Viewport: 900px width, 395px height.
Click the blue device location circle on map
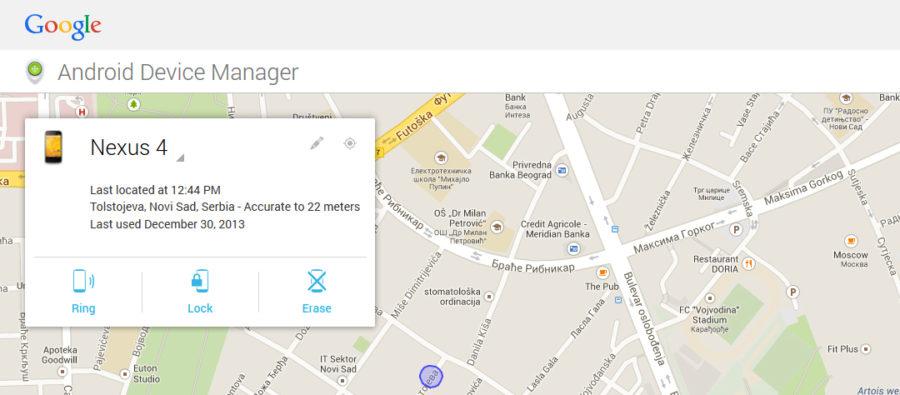(x=430, y=377)
